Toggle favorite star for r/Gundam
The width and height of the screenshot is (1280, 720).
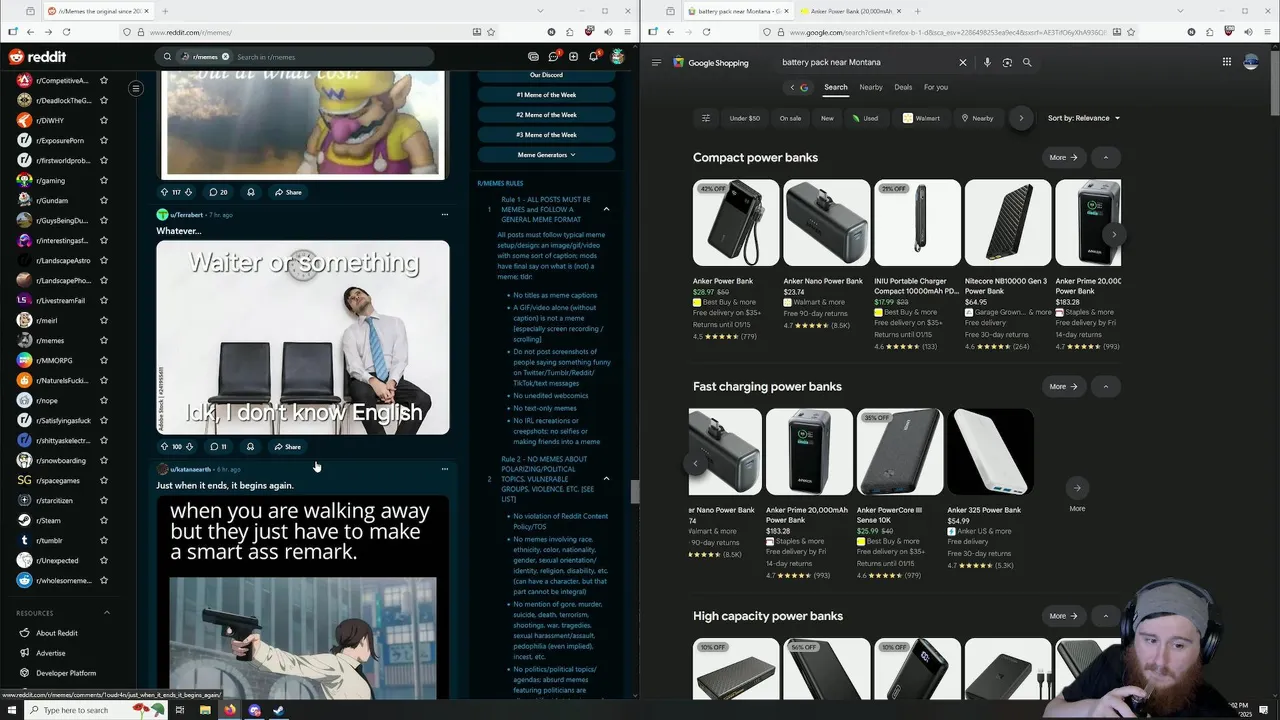(x=104, y=201)
